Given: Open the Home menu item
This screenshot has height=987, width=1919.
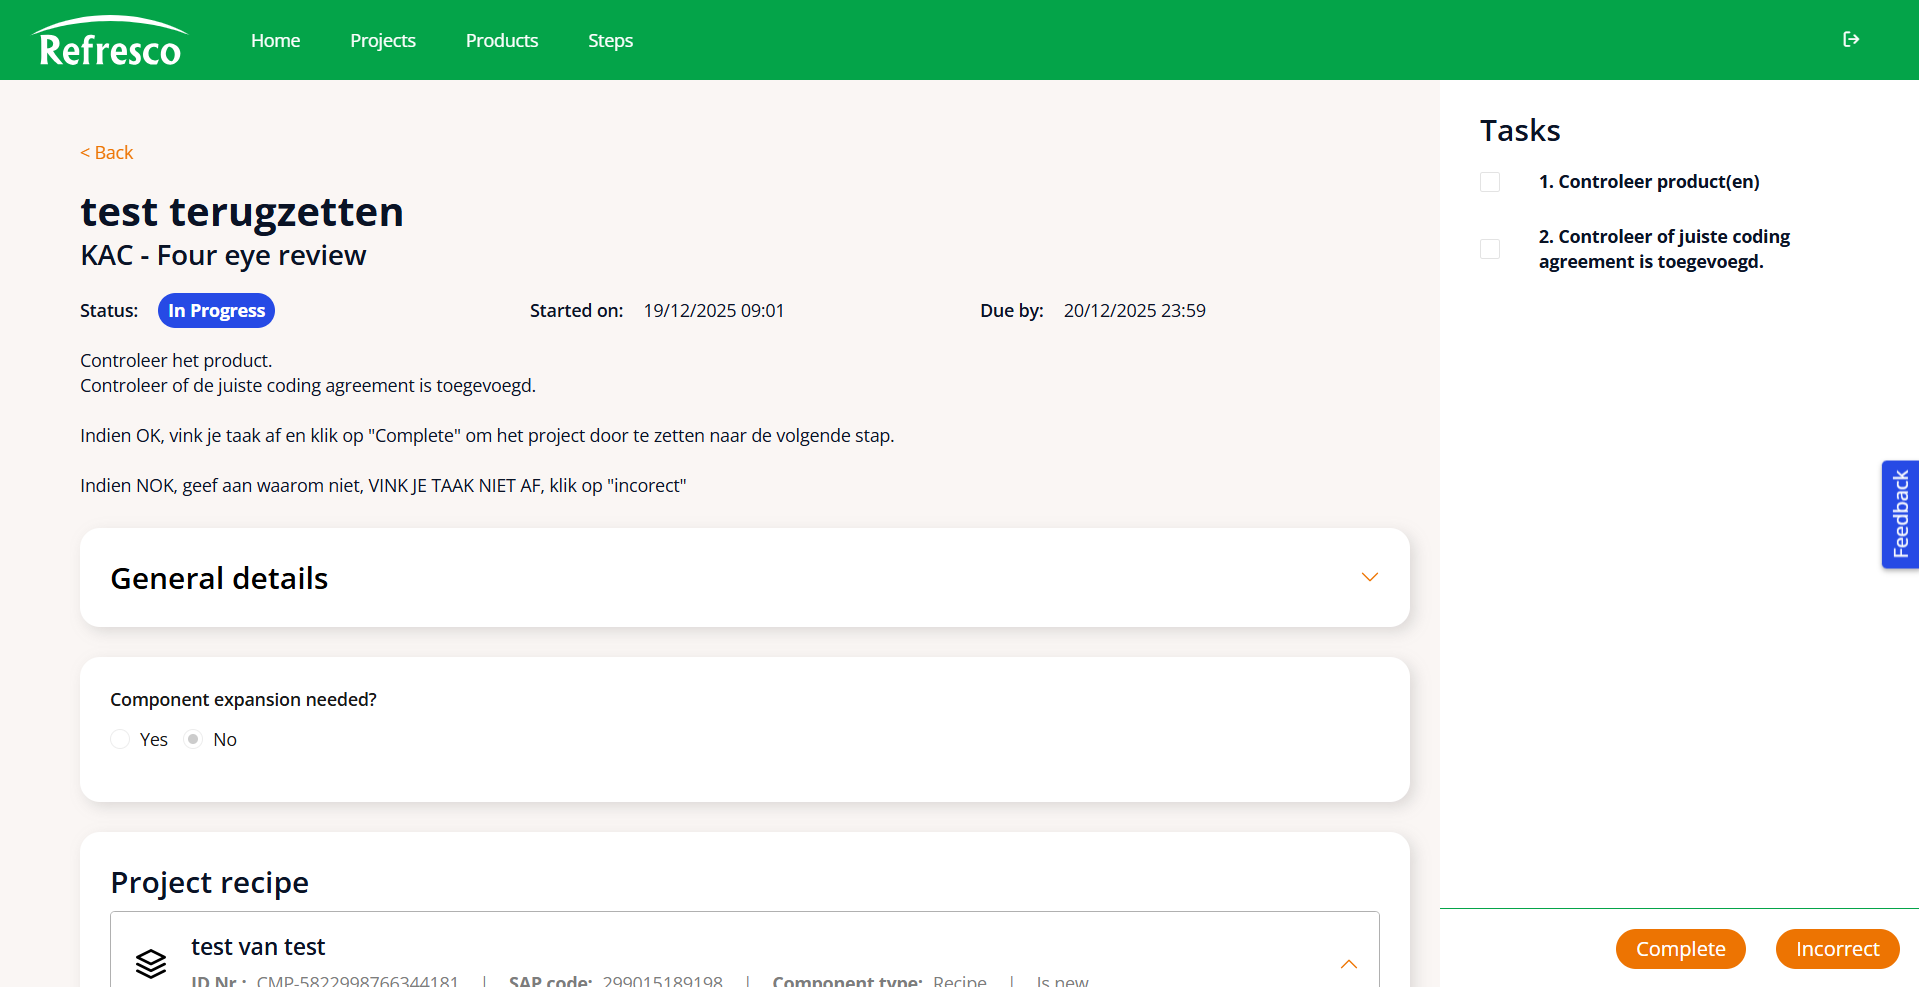Looking at the screenshot, I should (x=276, y=40).
